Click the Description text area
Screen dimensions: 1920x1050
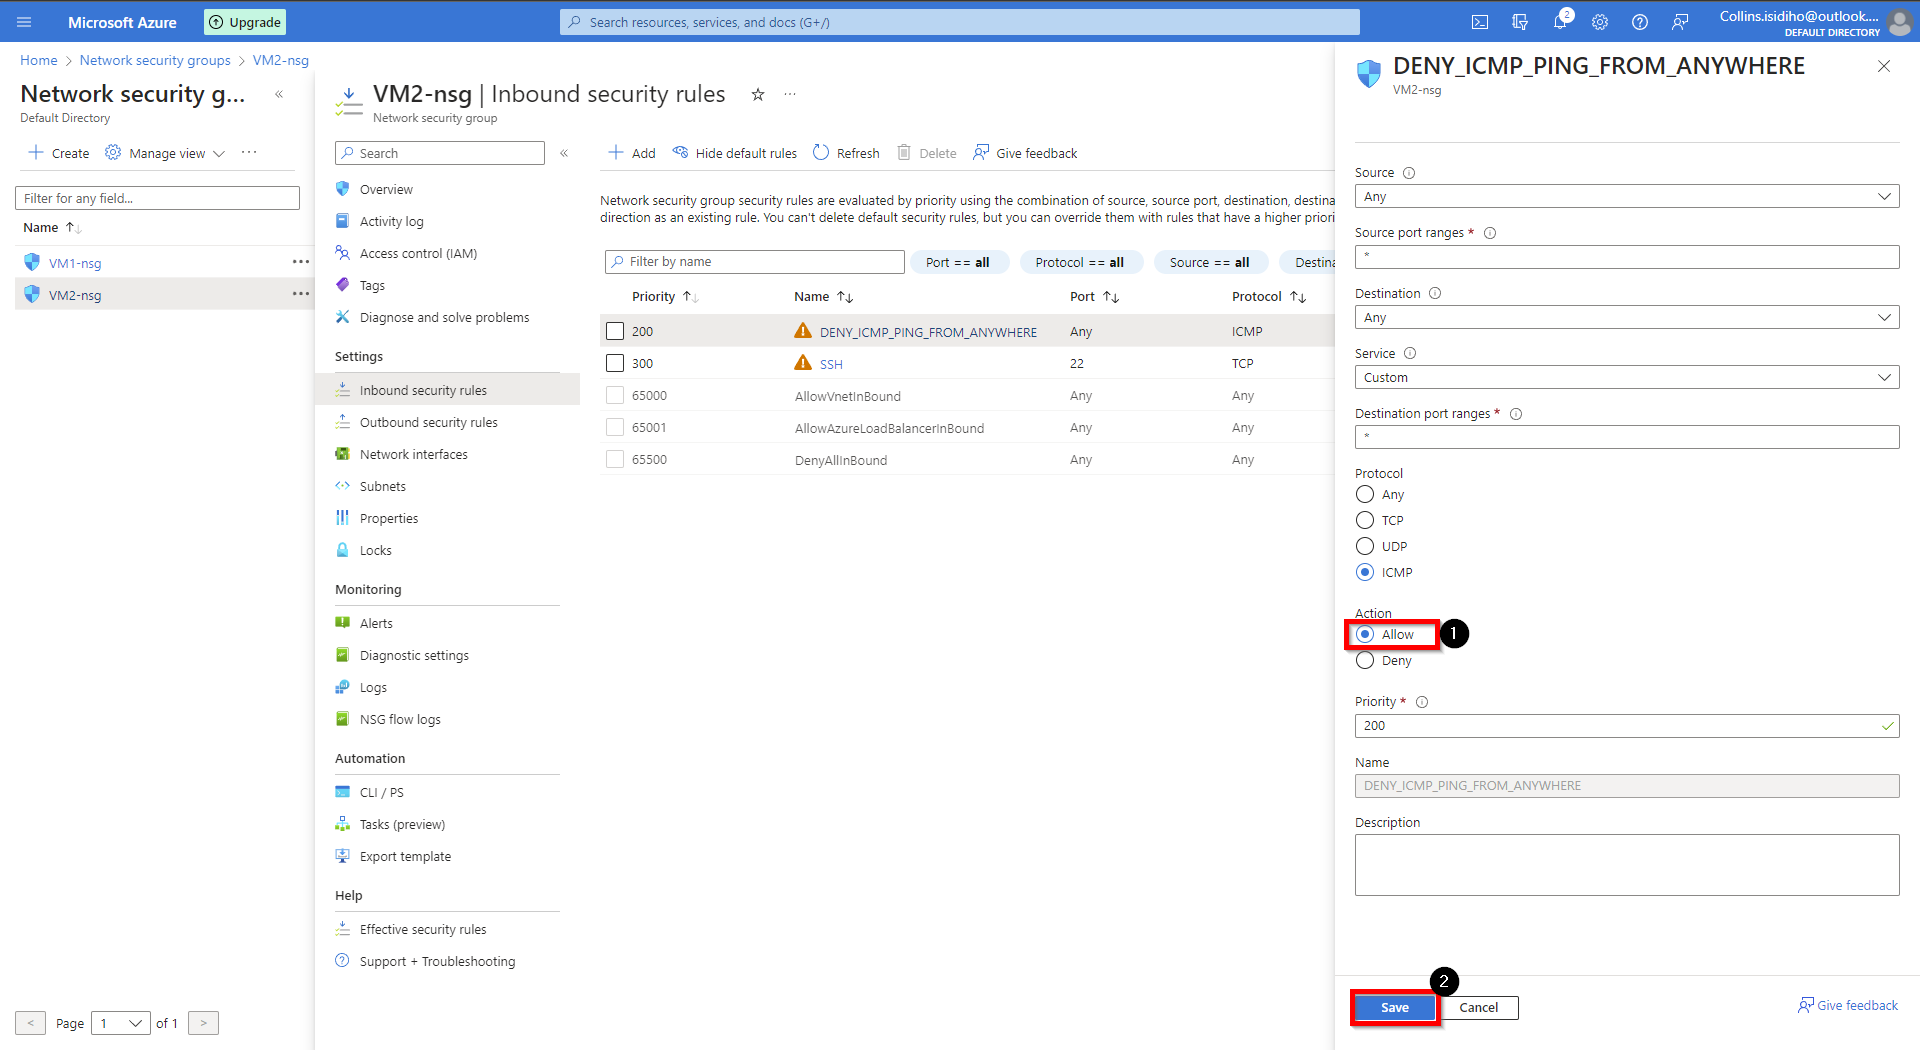click(1627, 865)
